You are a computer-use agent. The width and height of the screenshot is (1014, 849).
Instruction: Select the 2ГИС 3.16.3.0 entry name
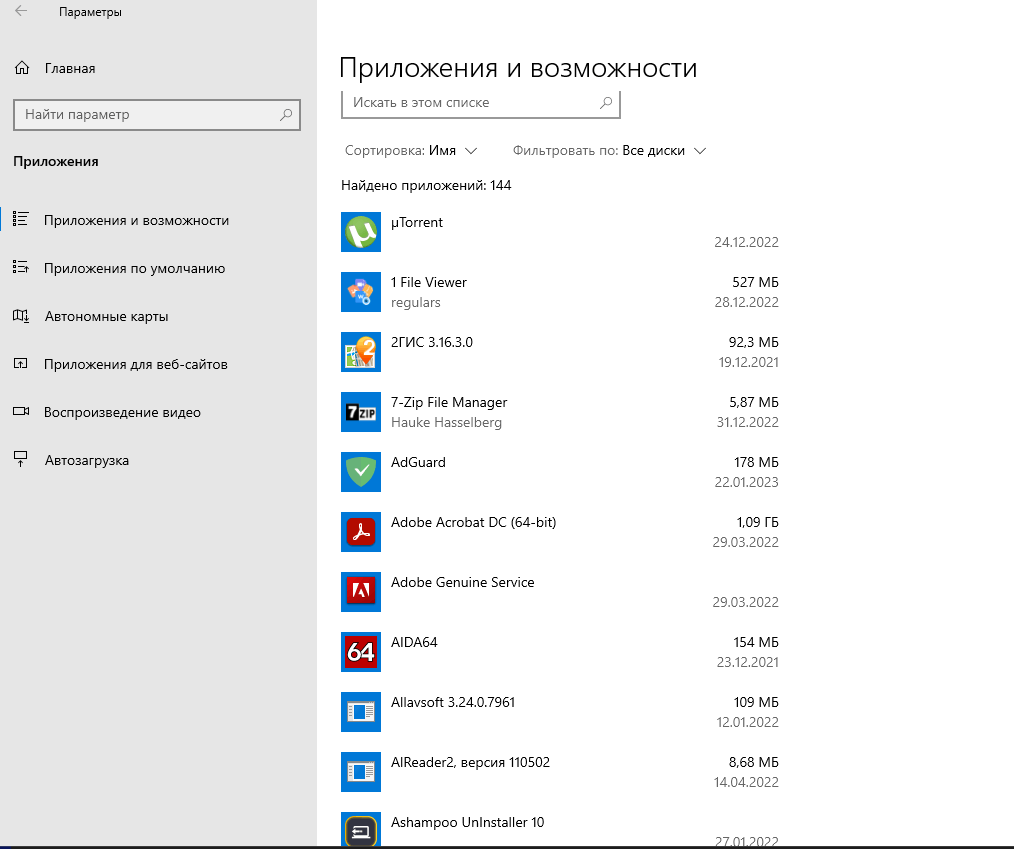(x=432, y=343)
